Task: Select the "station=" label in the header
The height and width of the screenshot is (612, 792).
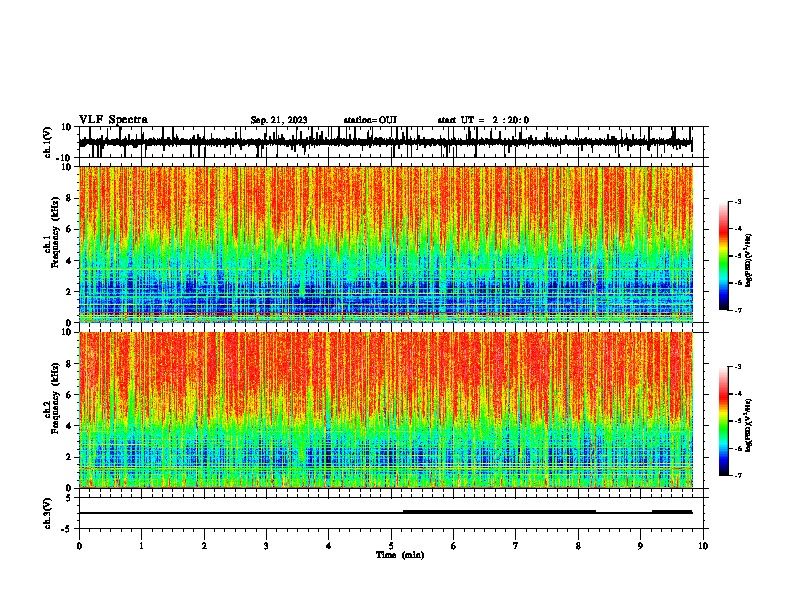Action: pos(361,120)
